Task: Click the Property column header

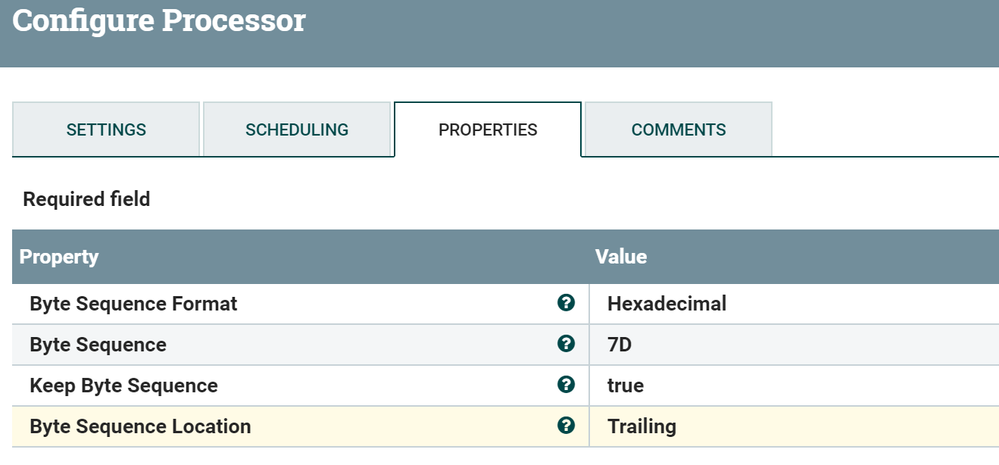Action: point(59,257)
